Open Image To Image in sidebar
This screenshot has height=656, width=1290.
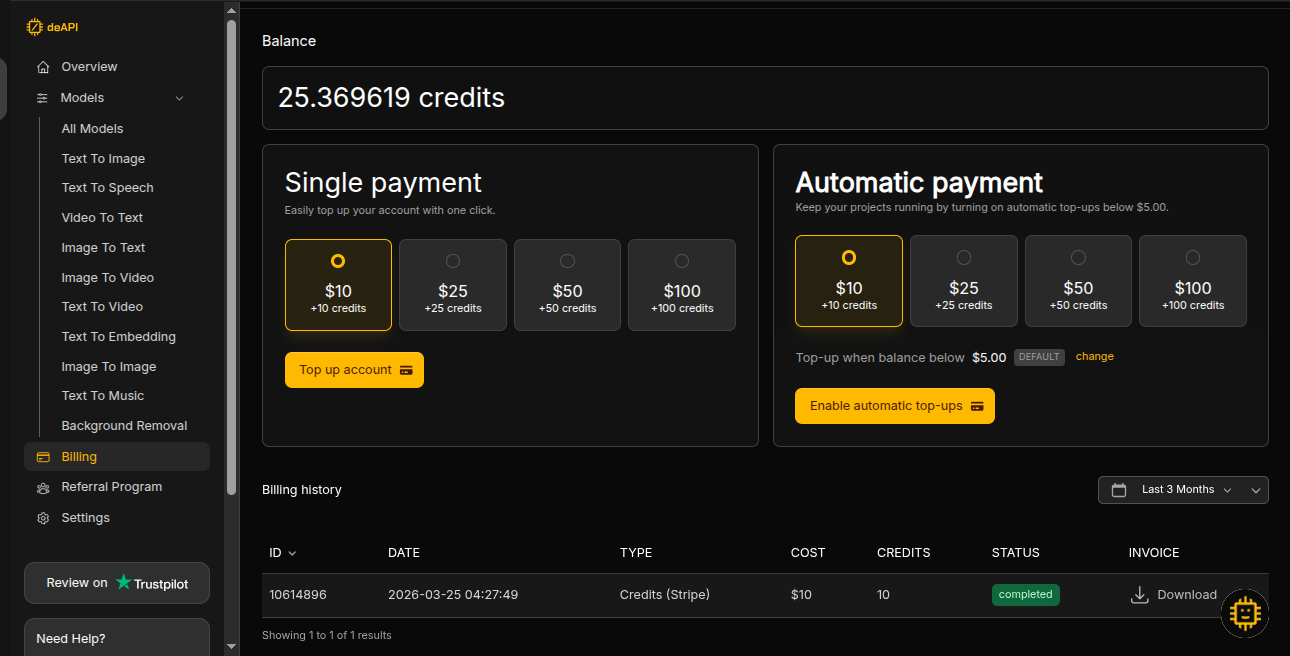tap(109, 367)
